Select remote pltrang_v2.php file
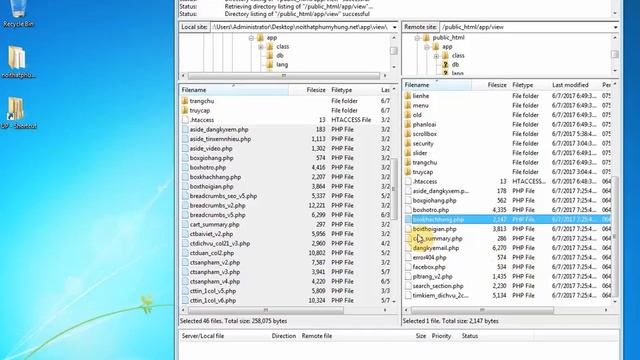The width and height of the screenshot is (640, 360). [x=432, y=277]
